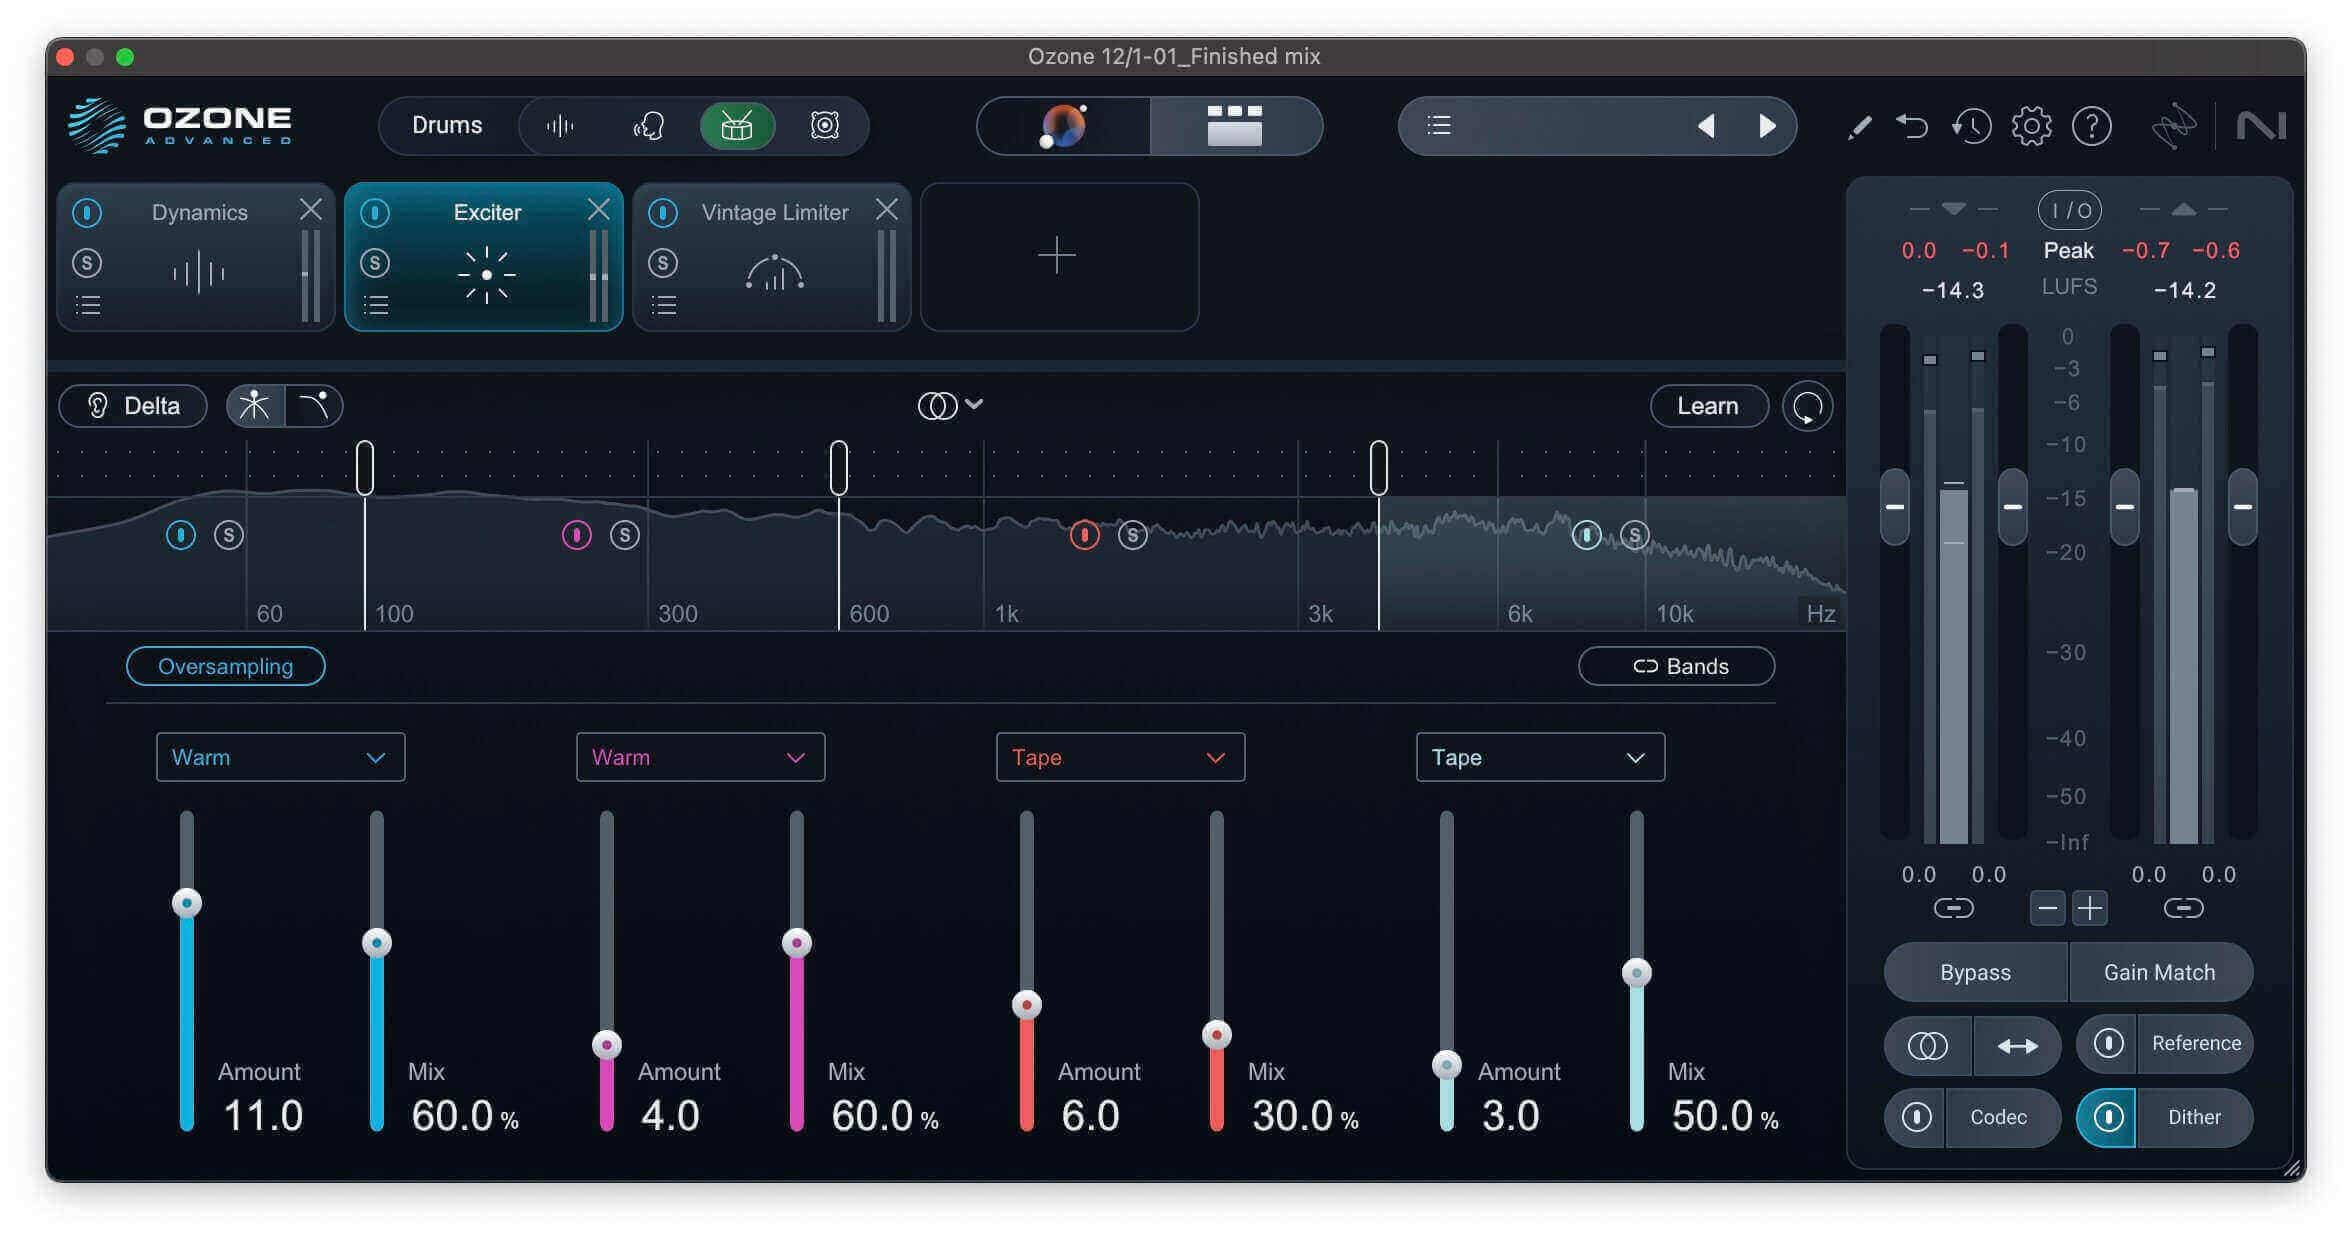The image size is (2352, 1236).
Task: Click the undo arrow icon
Action: tap(1912, 126)
